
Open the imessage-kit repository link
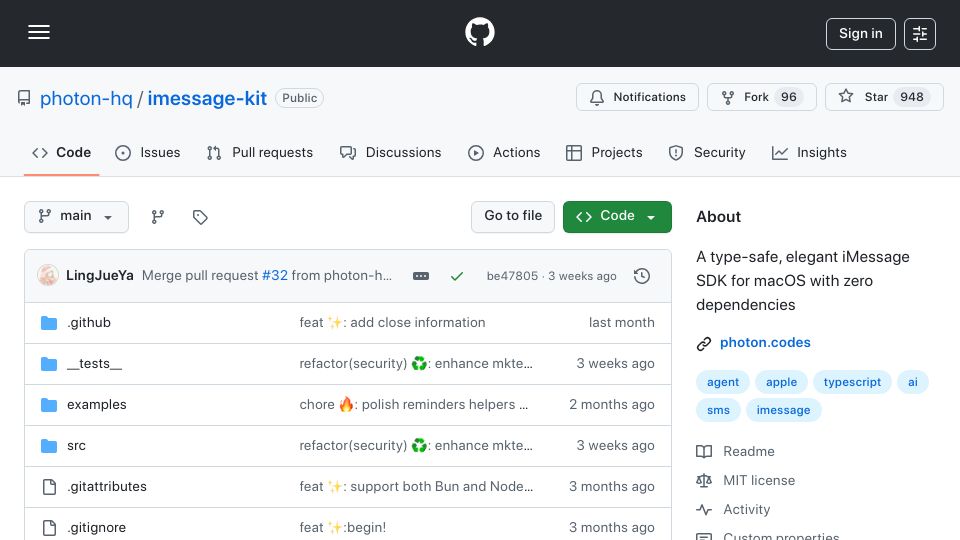[x=207, y=98]
